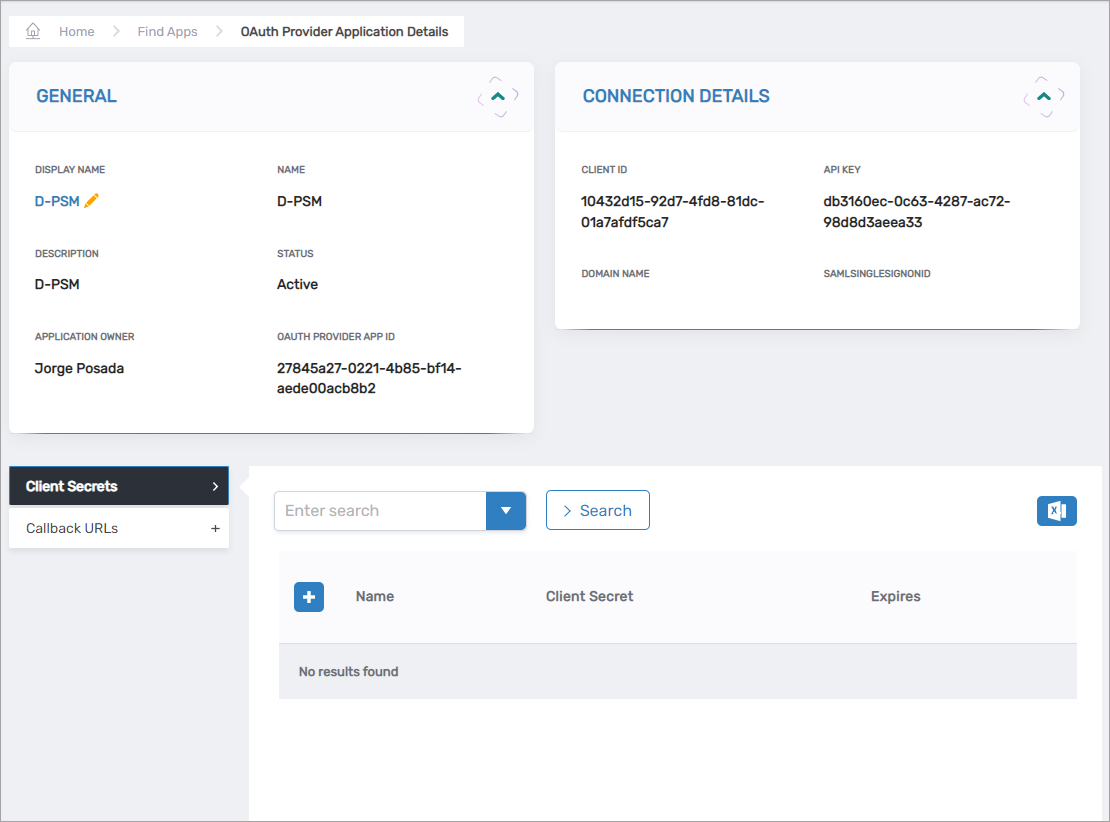Sort by Client Secret column header
Screen dimensions: 1110x822
click(x=589, y=597)
